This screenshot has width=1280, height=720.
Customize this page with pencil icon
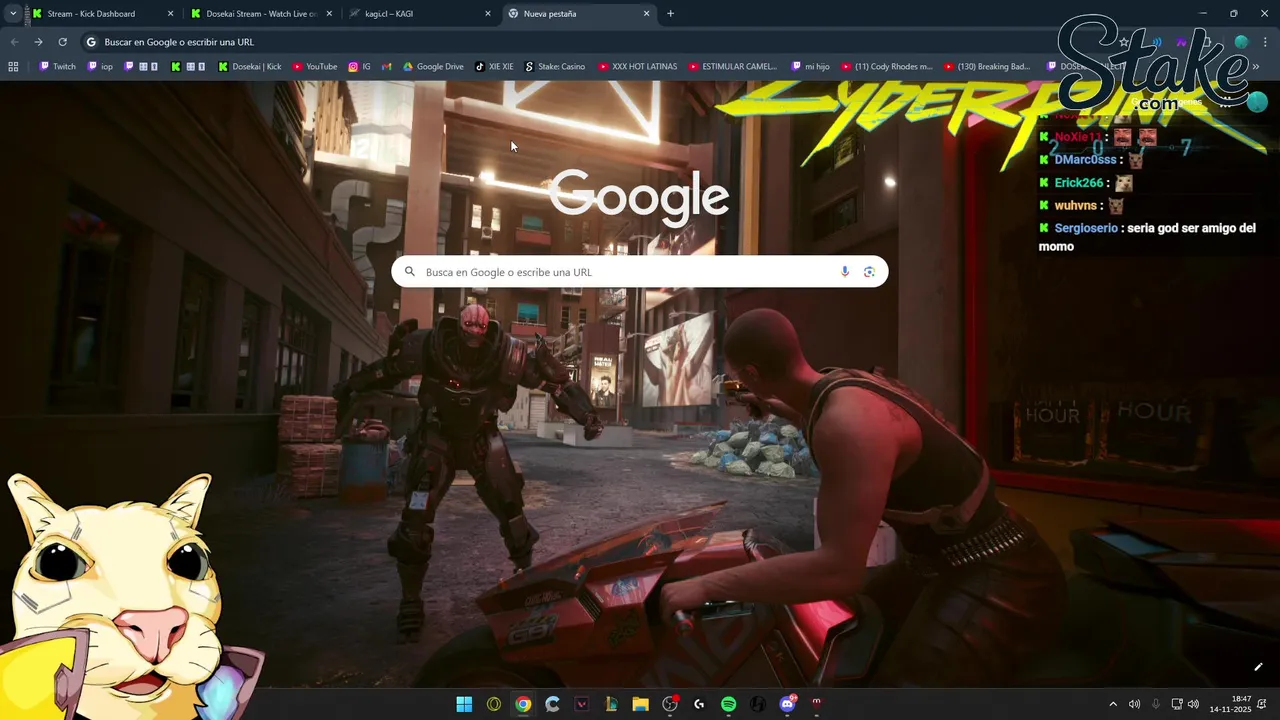point(1258,667)
